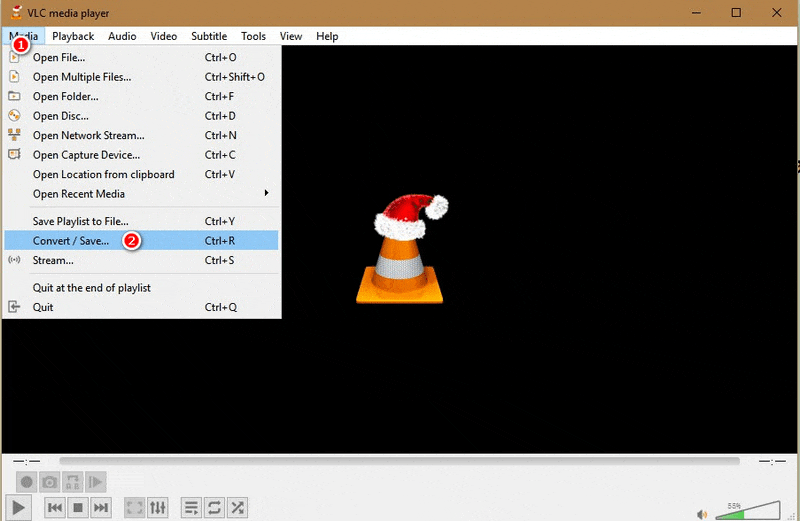Toggle random shuffle playback
Viewport: 800px width, 521px height.
click(x=238, y=508)
